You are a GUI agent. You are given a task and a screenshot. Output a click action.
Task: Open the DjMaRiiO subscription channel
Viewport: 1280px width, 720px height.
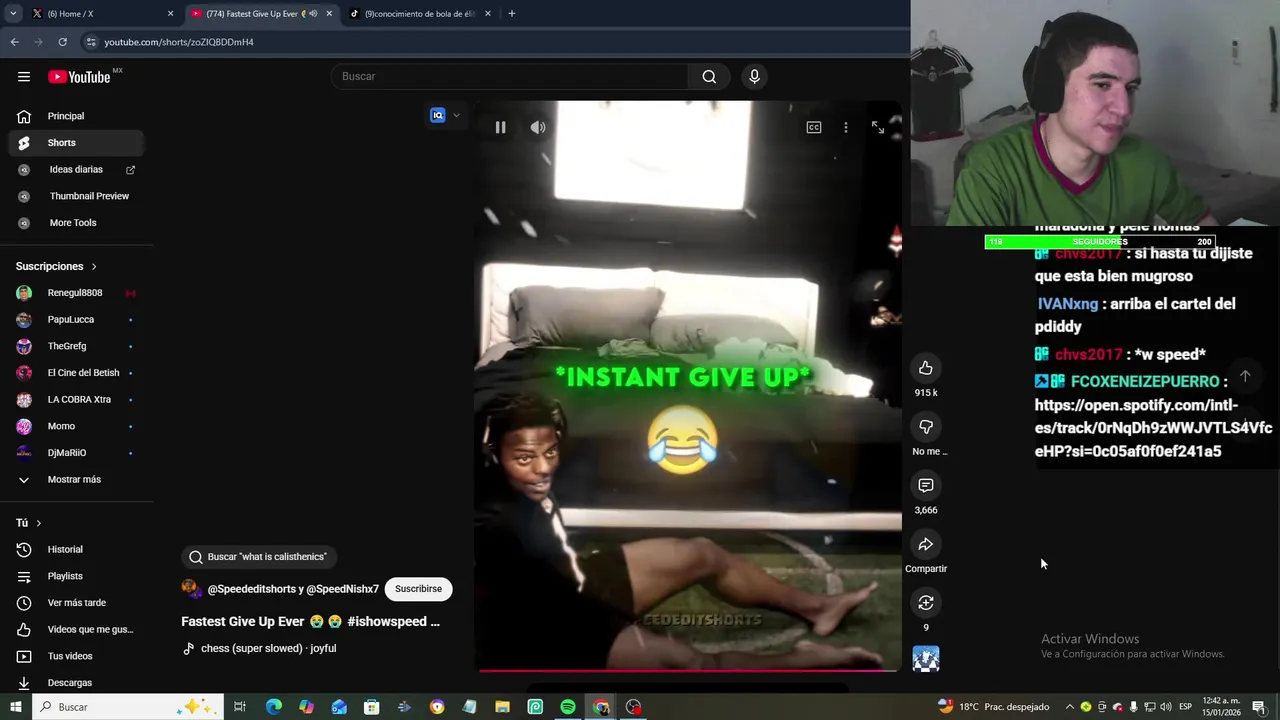coord(76,453)
